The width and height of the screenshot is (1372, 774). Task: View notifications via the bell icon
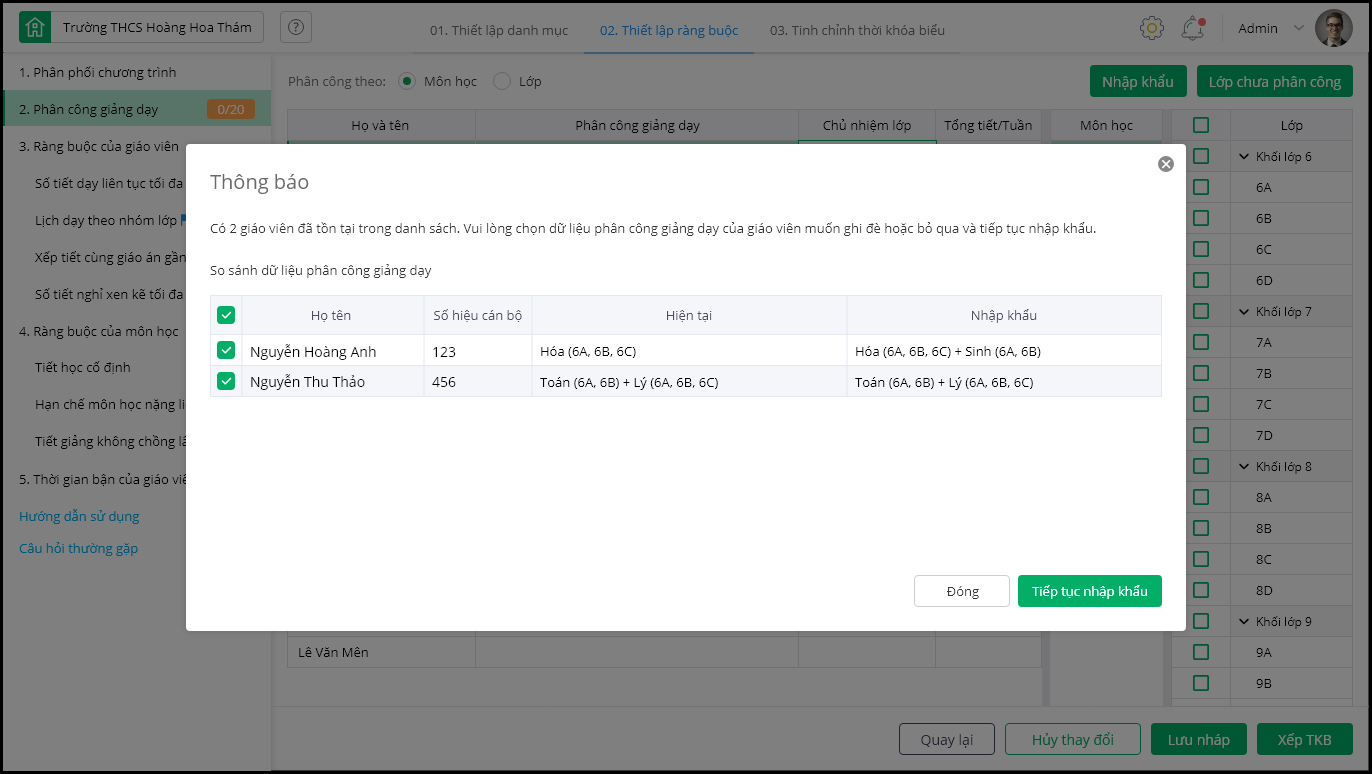click(x=1192, y=28)
